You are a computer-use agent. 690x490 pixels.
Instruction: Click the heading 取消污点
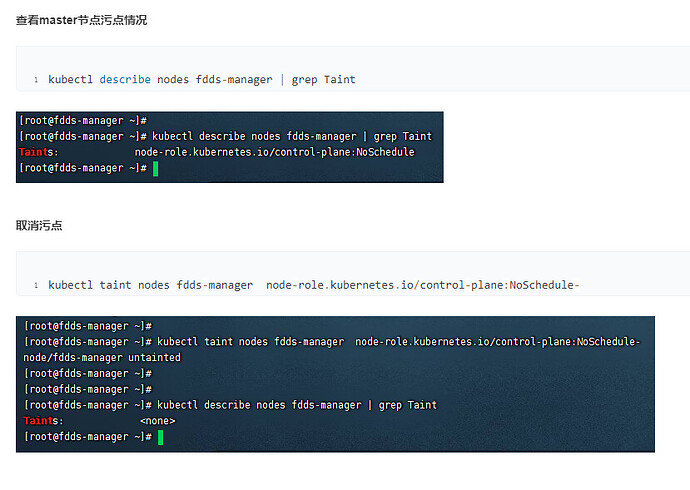[x=39, y=225]
